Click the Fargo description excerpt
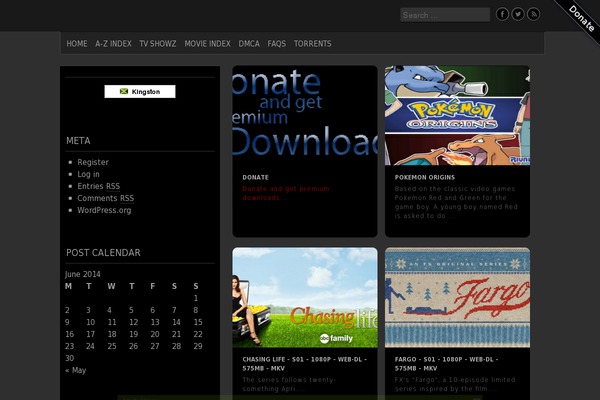 click(455, 384)
